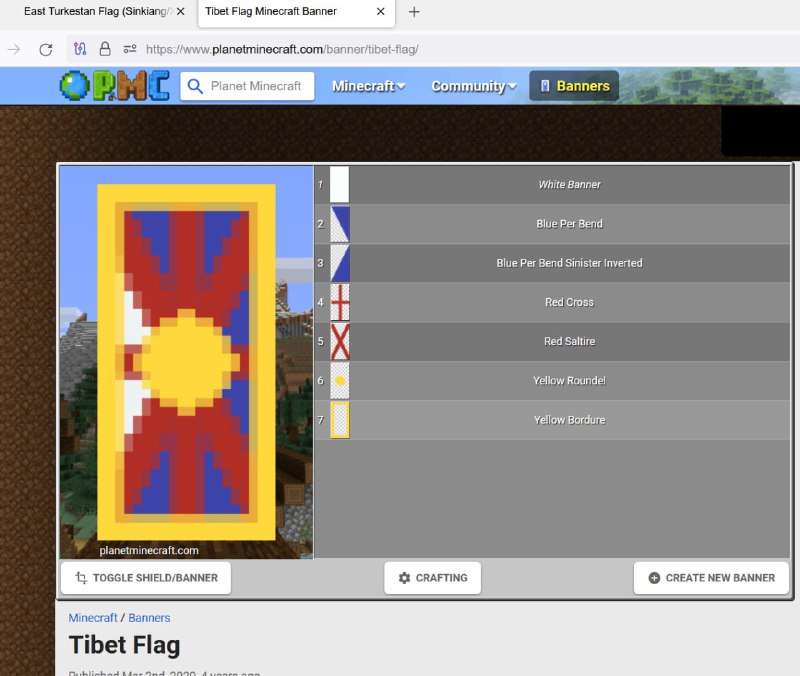Click the White Banner color swatch
The height and width of the screenshot is (676, 800).
[340, 185]
